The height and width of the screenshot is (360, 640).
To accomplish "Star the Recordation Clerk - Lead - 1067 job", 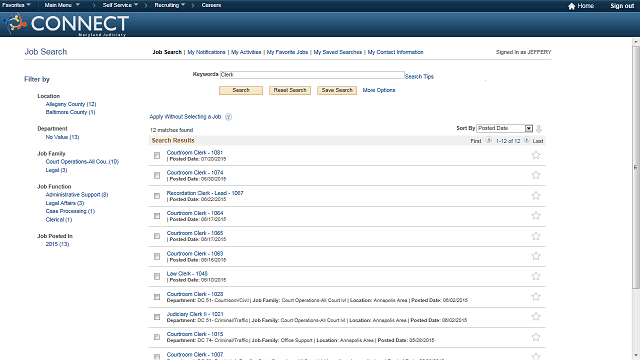I will click(536, 196).
